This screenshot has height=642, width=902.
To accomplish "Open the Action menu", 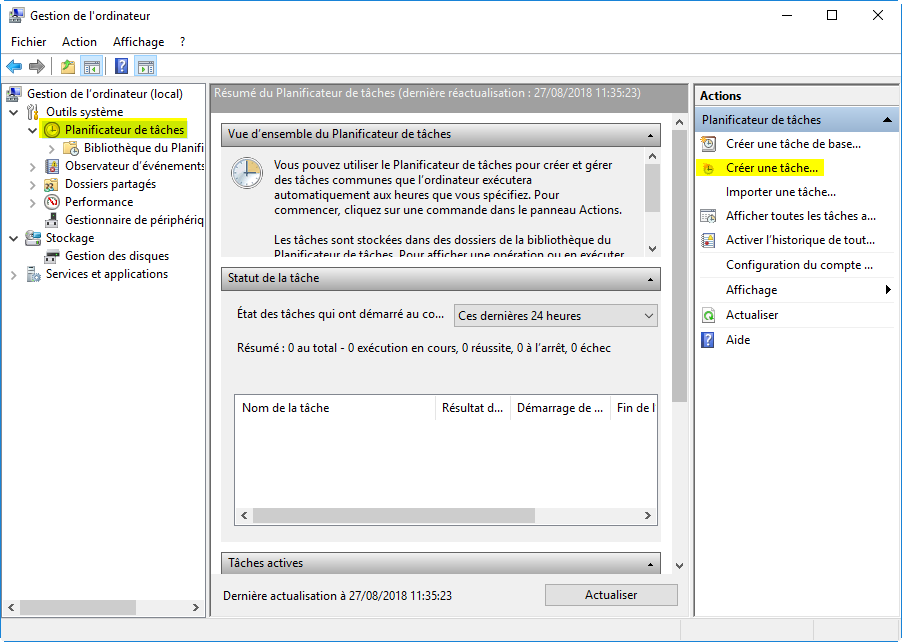I will pos(79,41).
